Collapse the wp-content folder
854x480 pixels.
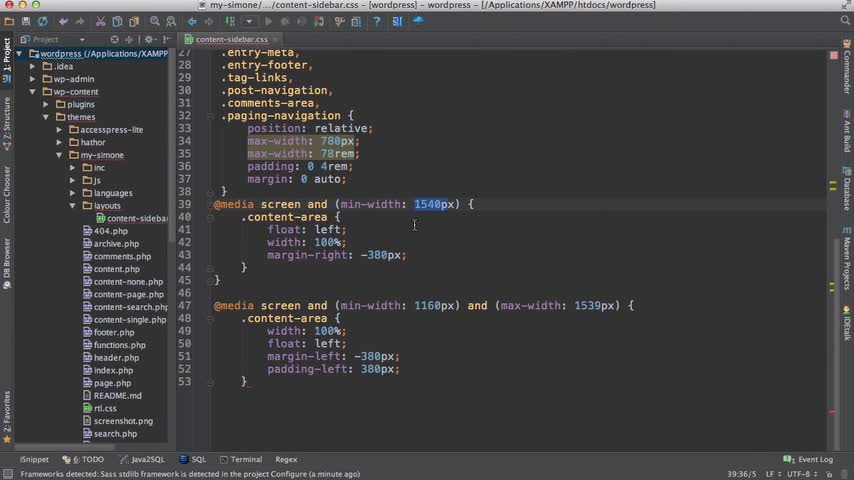[x=33, y=92]
